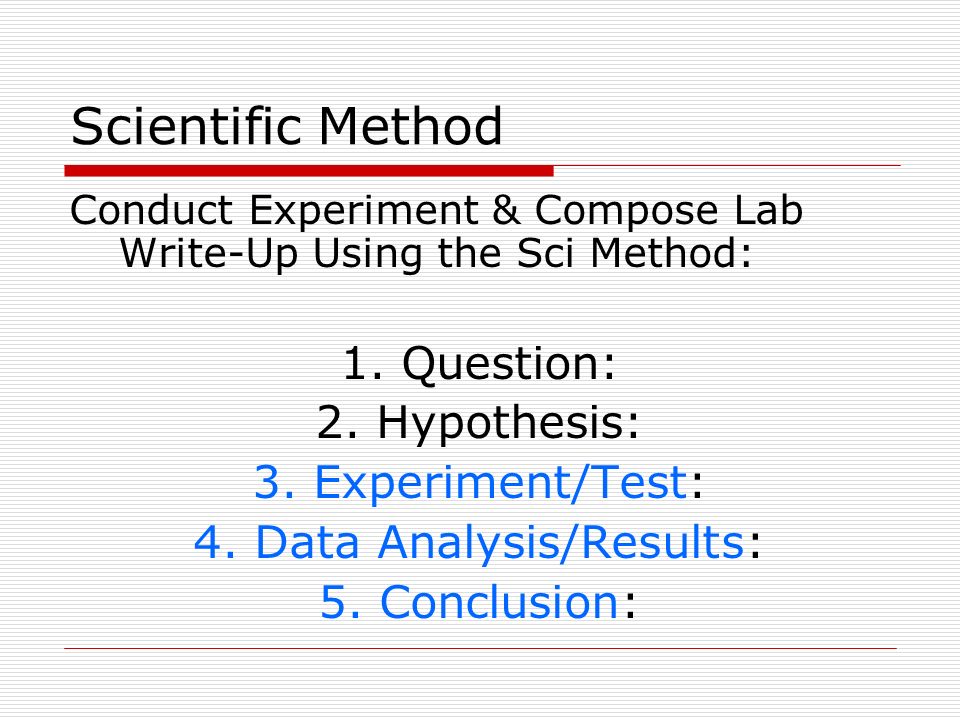This screenshot has width=960, height=720.
Task: Select the "1. Question:" list item
Action: [479, 364]
